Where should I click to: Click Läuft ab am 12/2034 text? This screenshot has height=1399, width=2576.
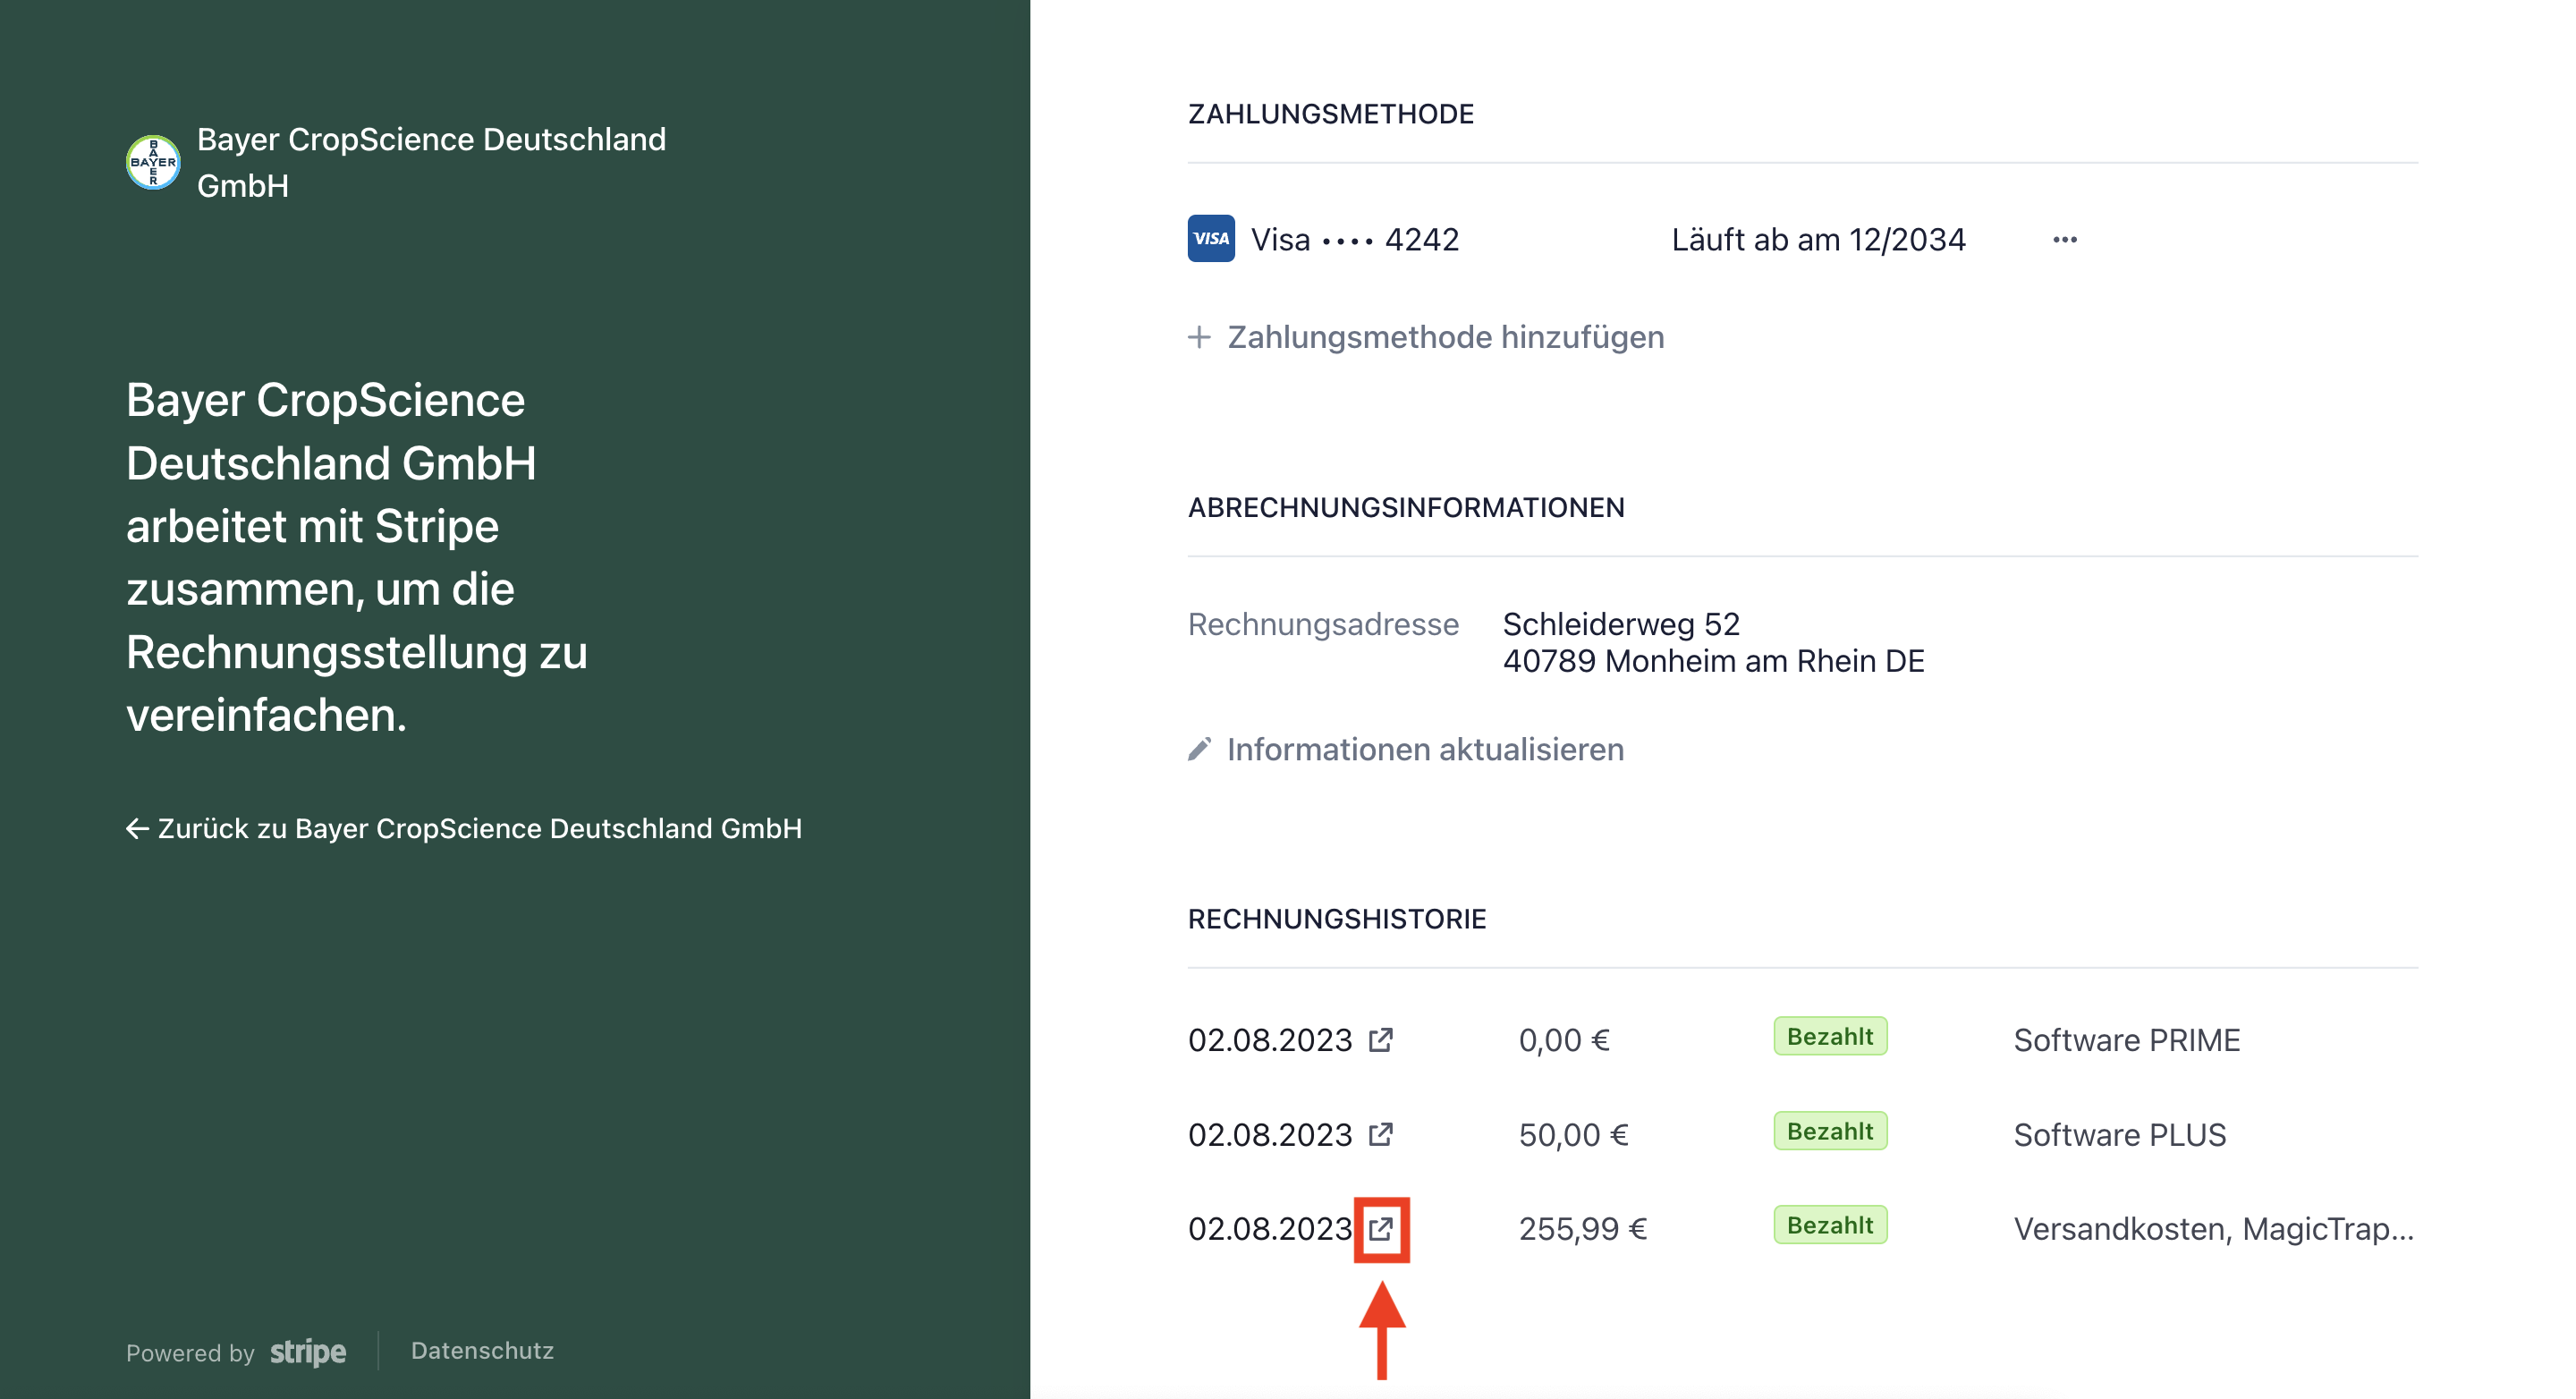pyautogui.click(x=1819, y=240)
